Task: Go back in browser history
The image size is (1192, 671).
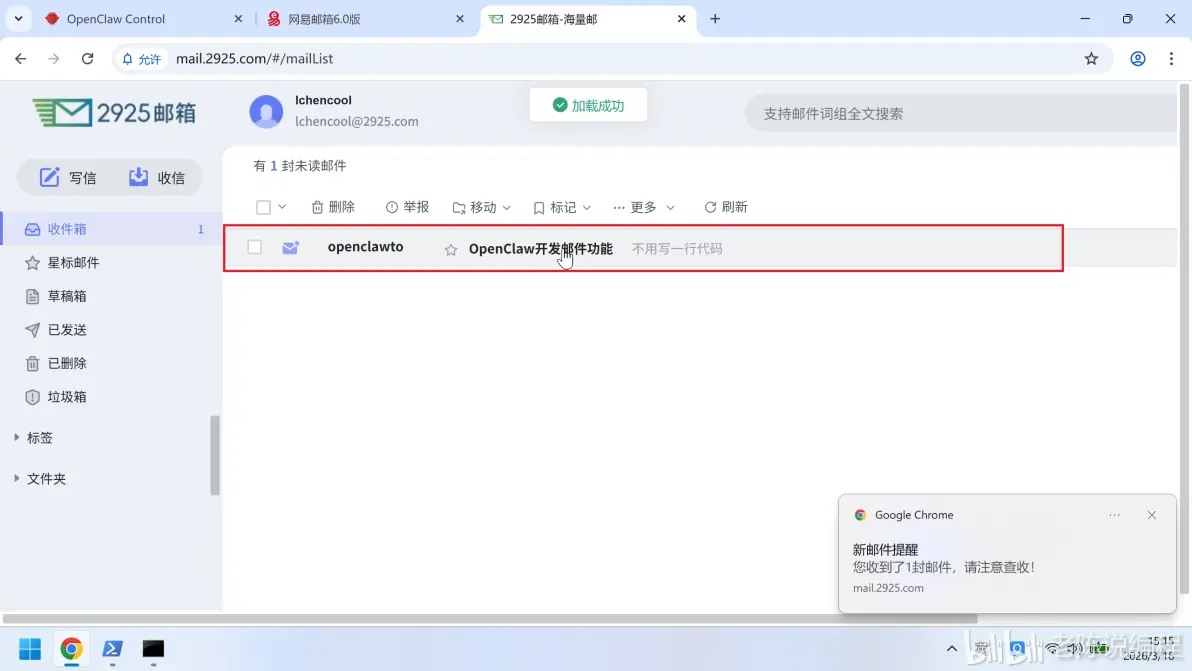Action: click(x=21, y=59)
